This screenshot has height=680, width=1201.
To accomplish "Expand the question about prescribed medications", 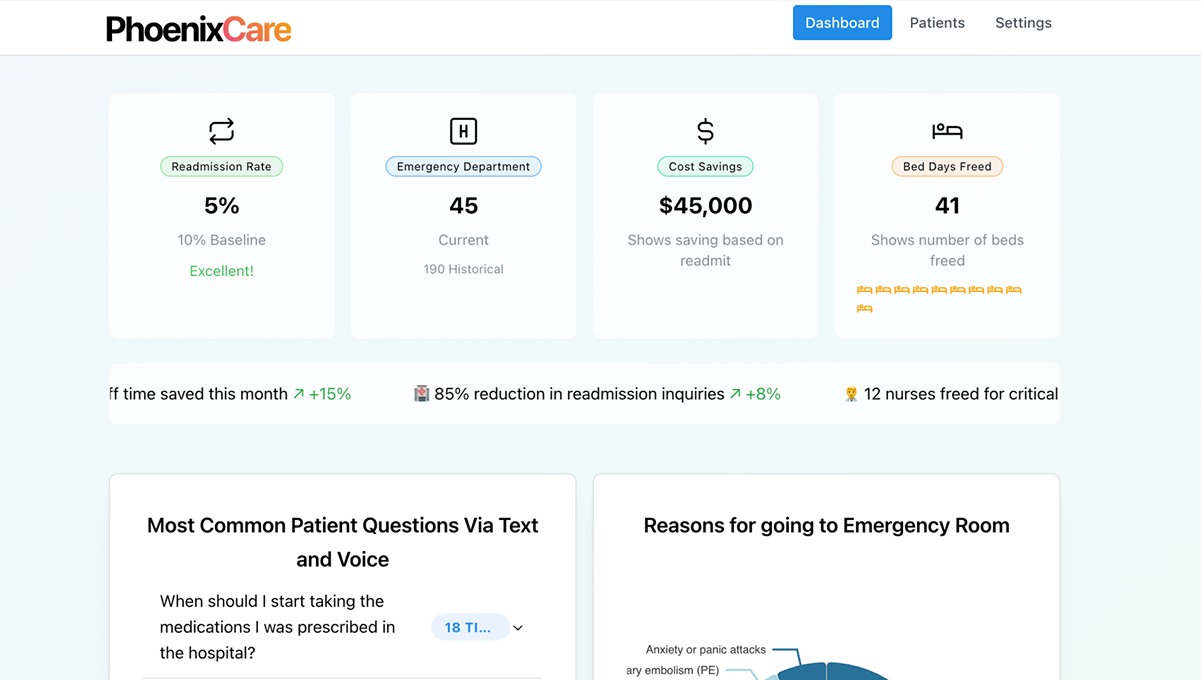I will click(x=277, y=627).
